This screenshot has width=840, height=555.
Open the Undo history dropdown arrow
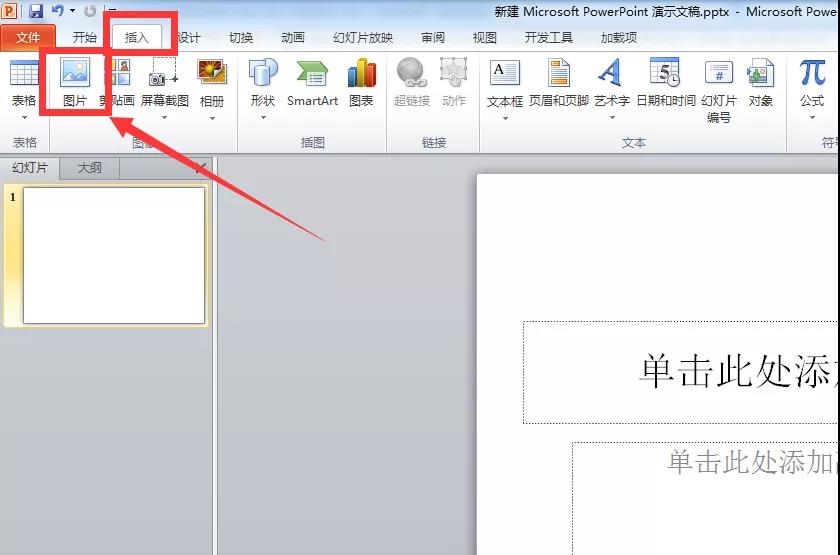tap(72, 10)
